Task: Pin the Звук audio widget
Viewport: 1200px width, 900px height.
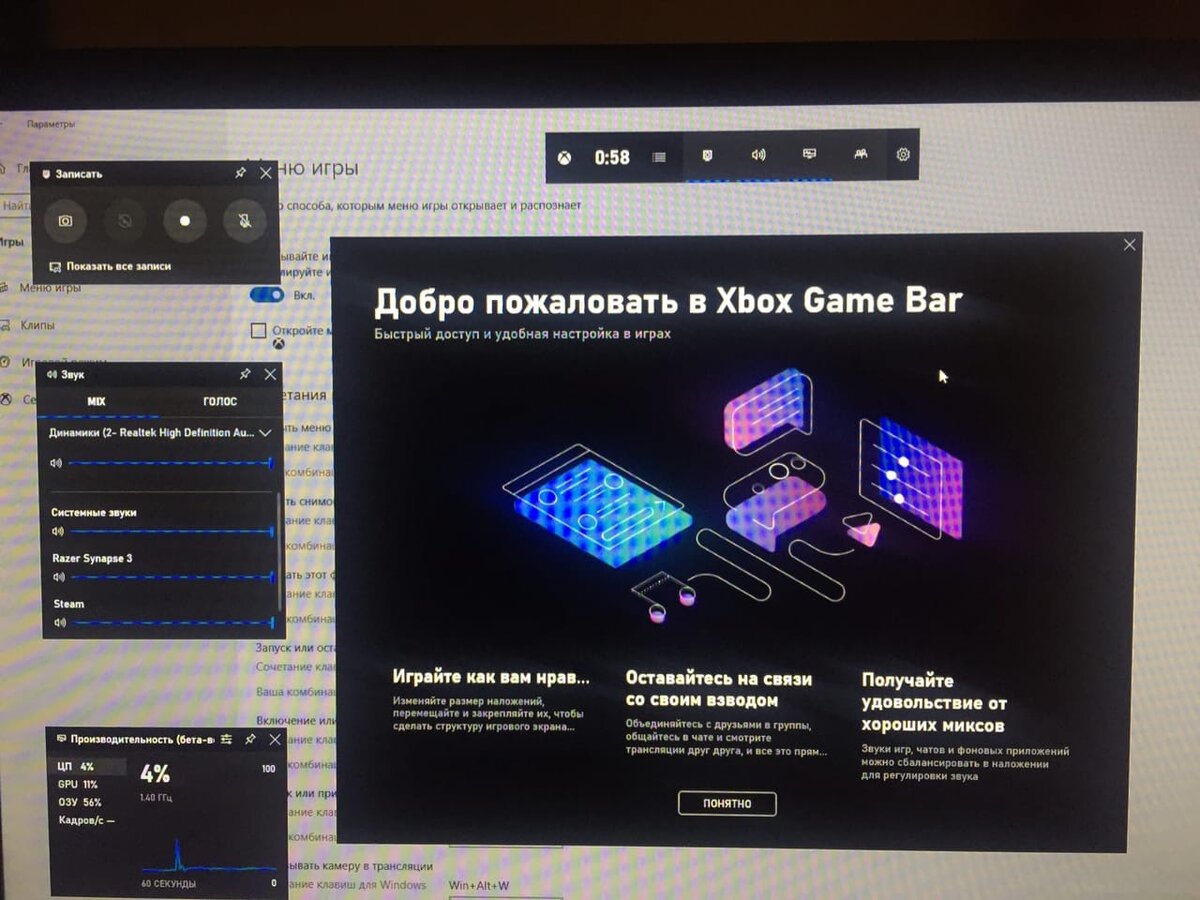Action: point(245,374)
